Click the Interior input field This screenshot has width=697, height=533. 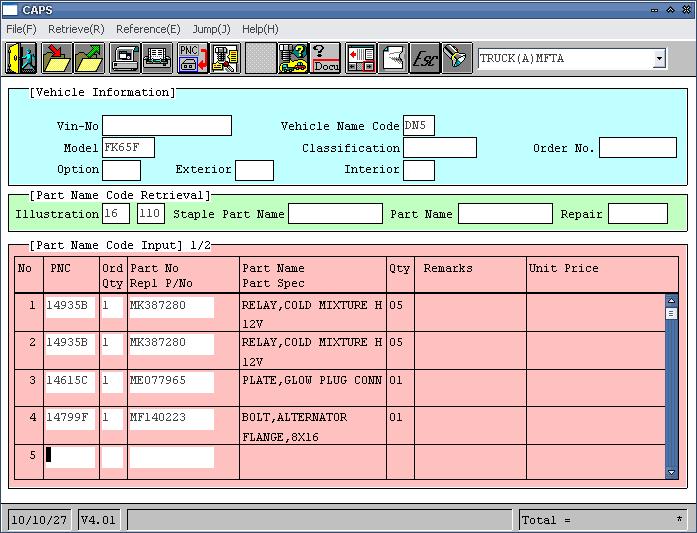419,170
